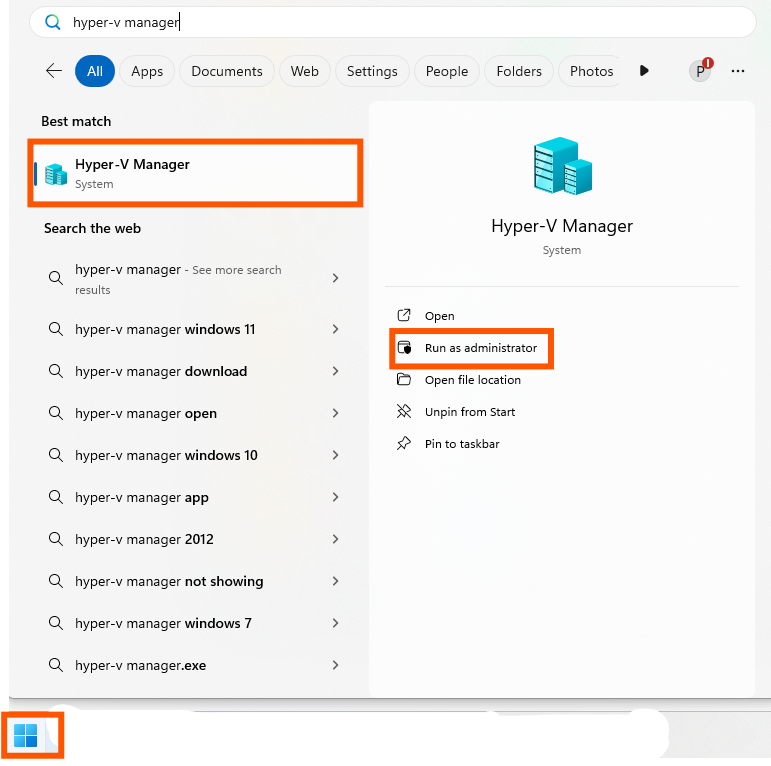The image size is (771, 766).
Task: Click search icon beside 'hyper-v manager windows 10'
Action: tap(56, 455)
